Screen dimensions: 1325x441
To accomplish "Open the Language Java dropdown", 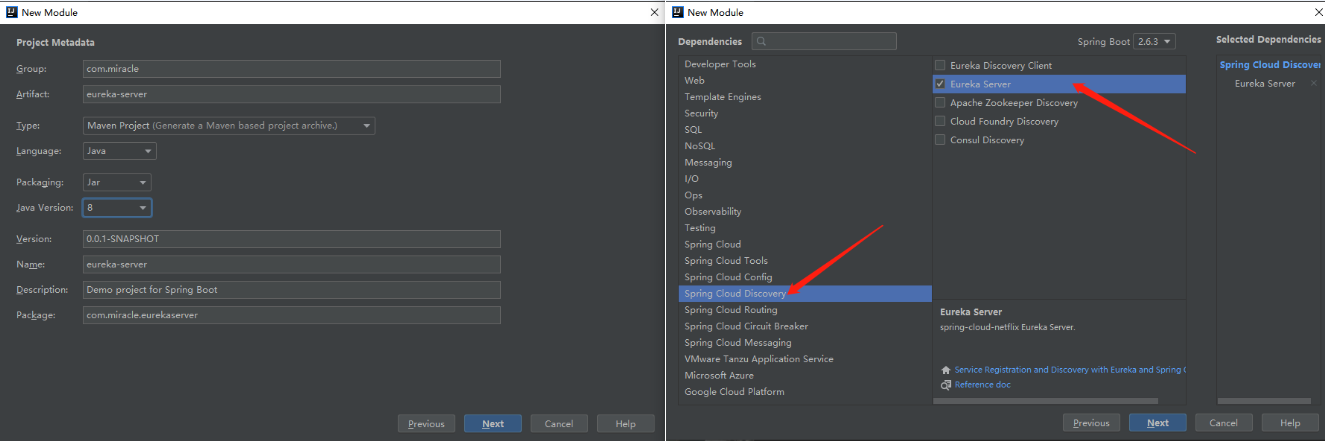I will [x=119, y=151].
